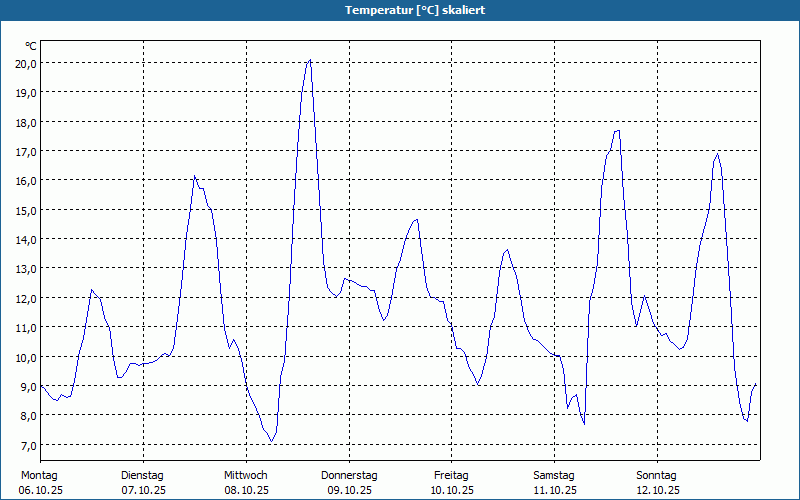This screenshot has width=800, height=500.
Task: Click the 20 °C peak on Wednesday's curve
Action: (x=310, y=60)
